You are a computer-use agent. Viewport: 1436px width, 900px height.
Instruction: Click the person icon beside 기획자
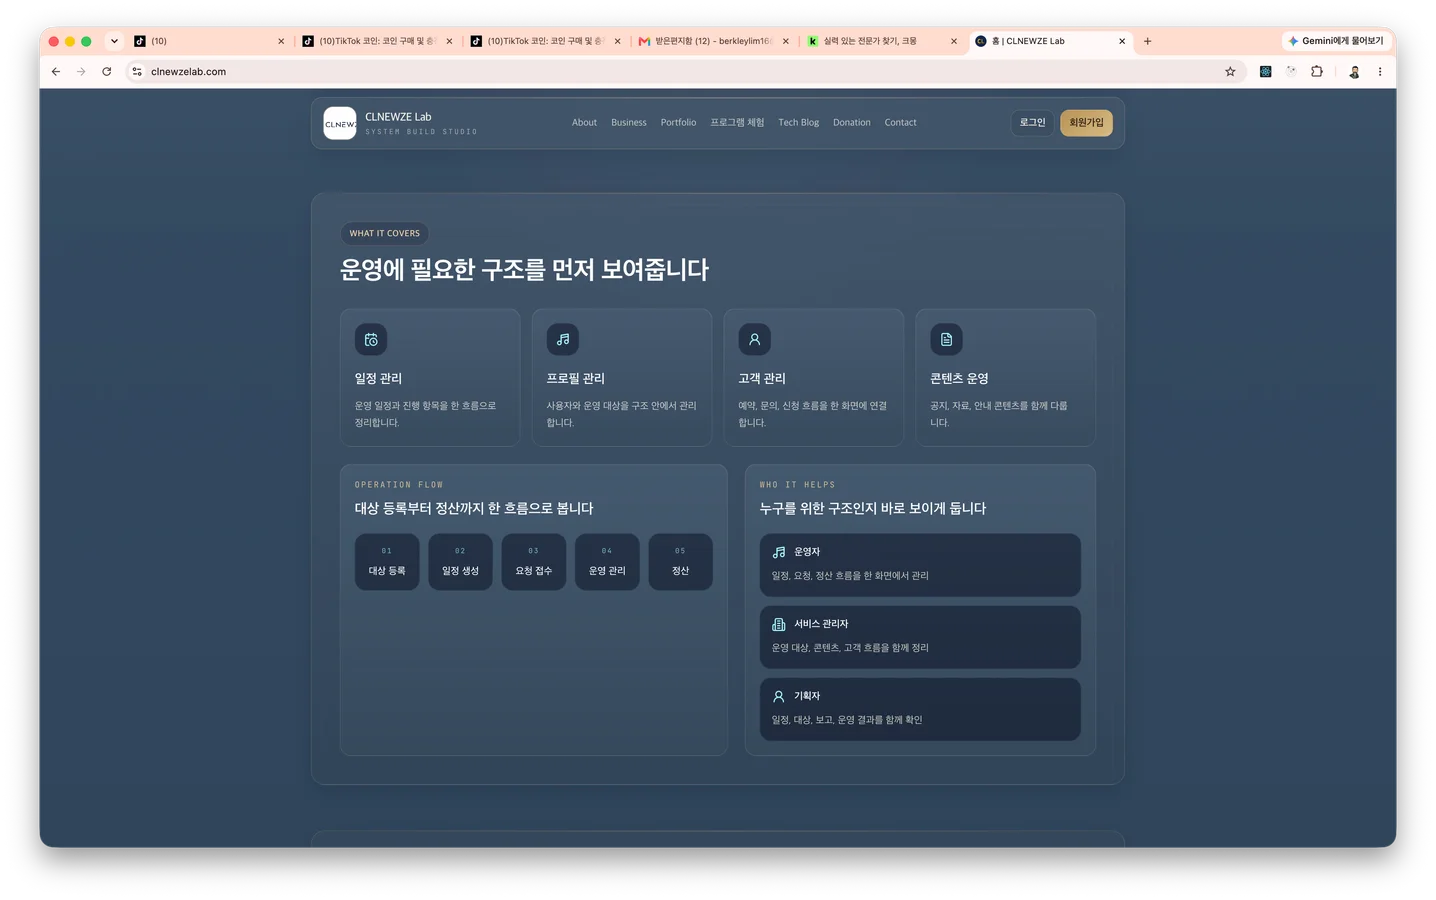779,696
